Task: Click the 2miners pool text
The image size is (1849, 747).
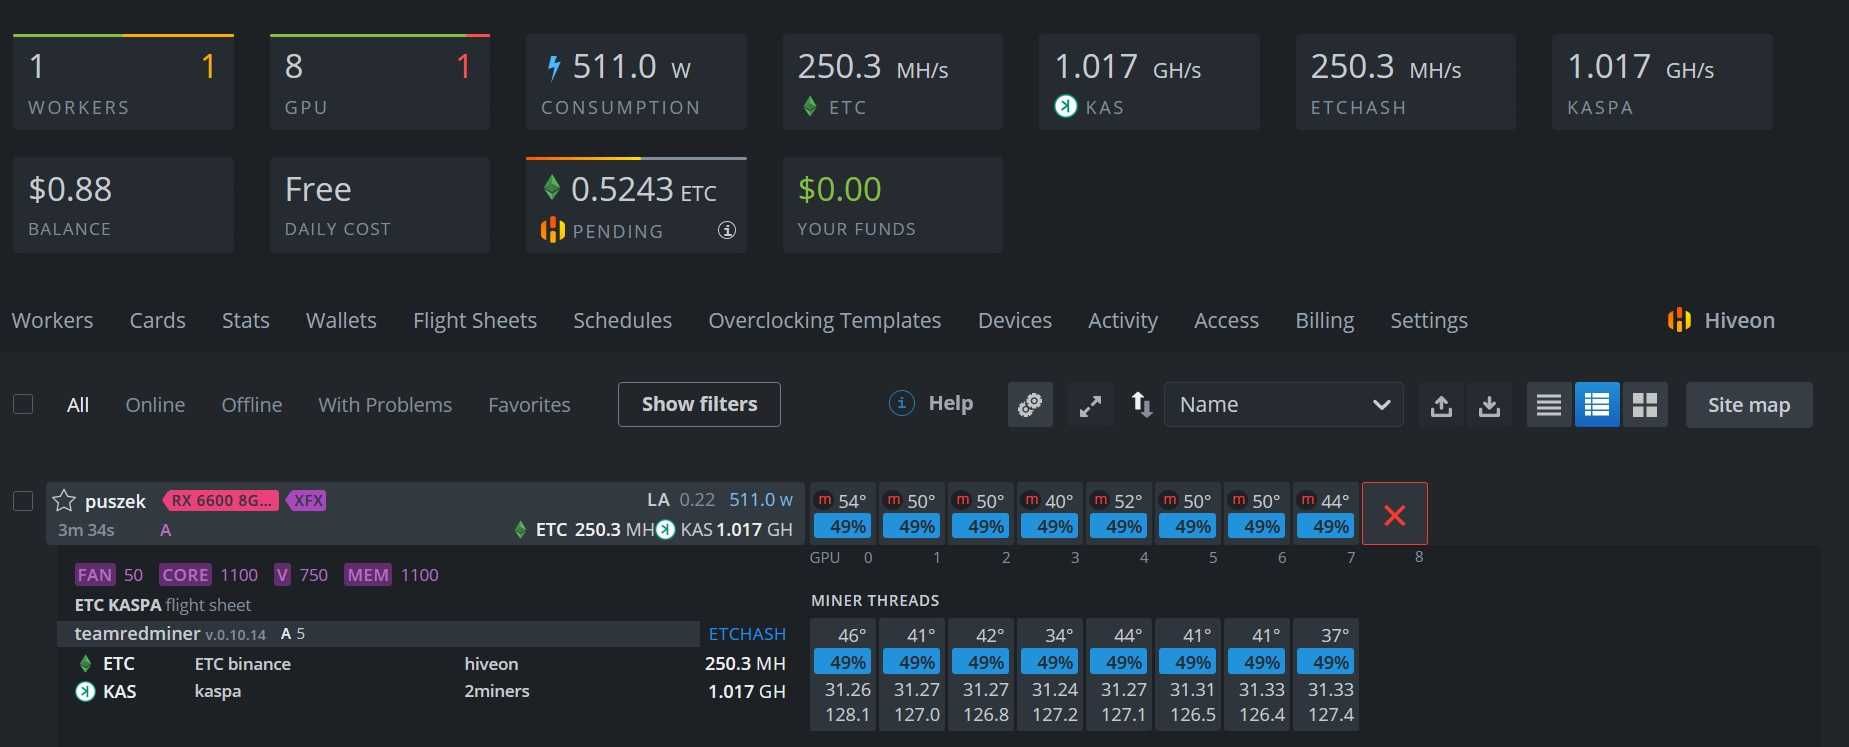Action: pos(497,691)
